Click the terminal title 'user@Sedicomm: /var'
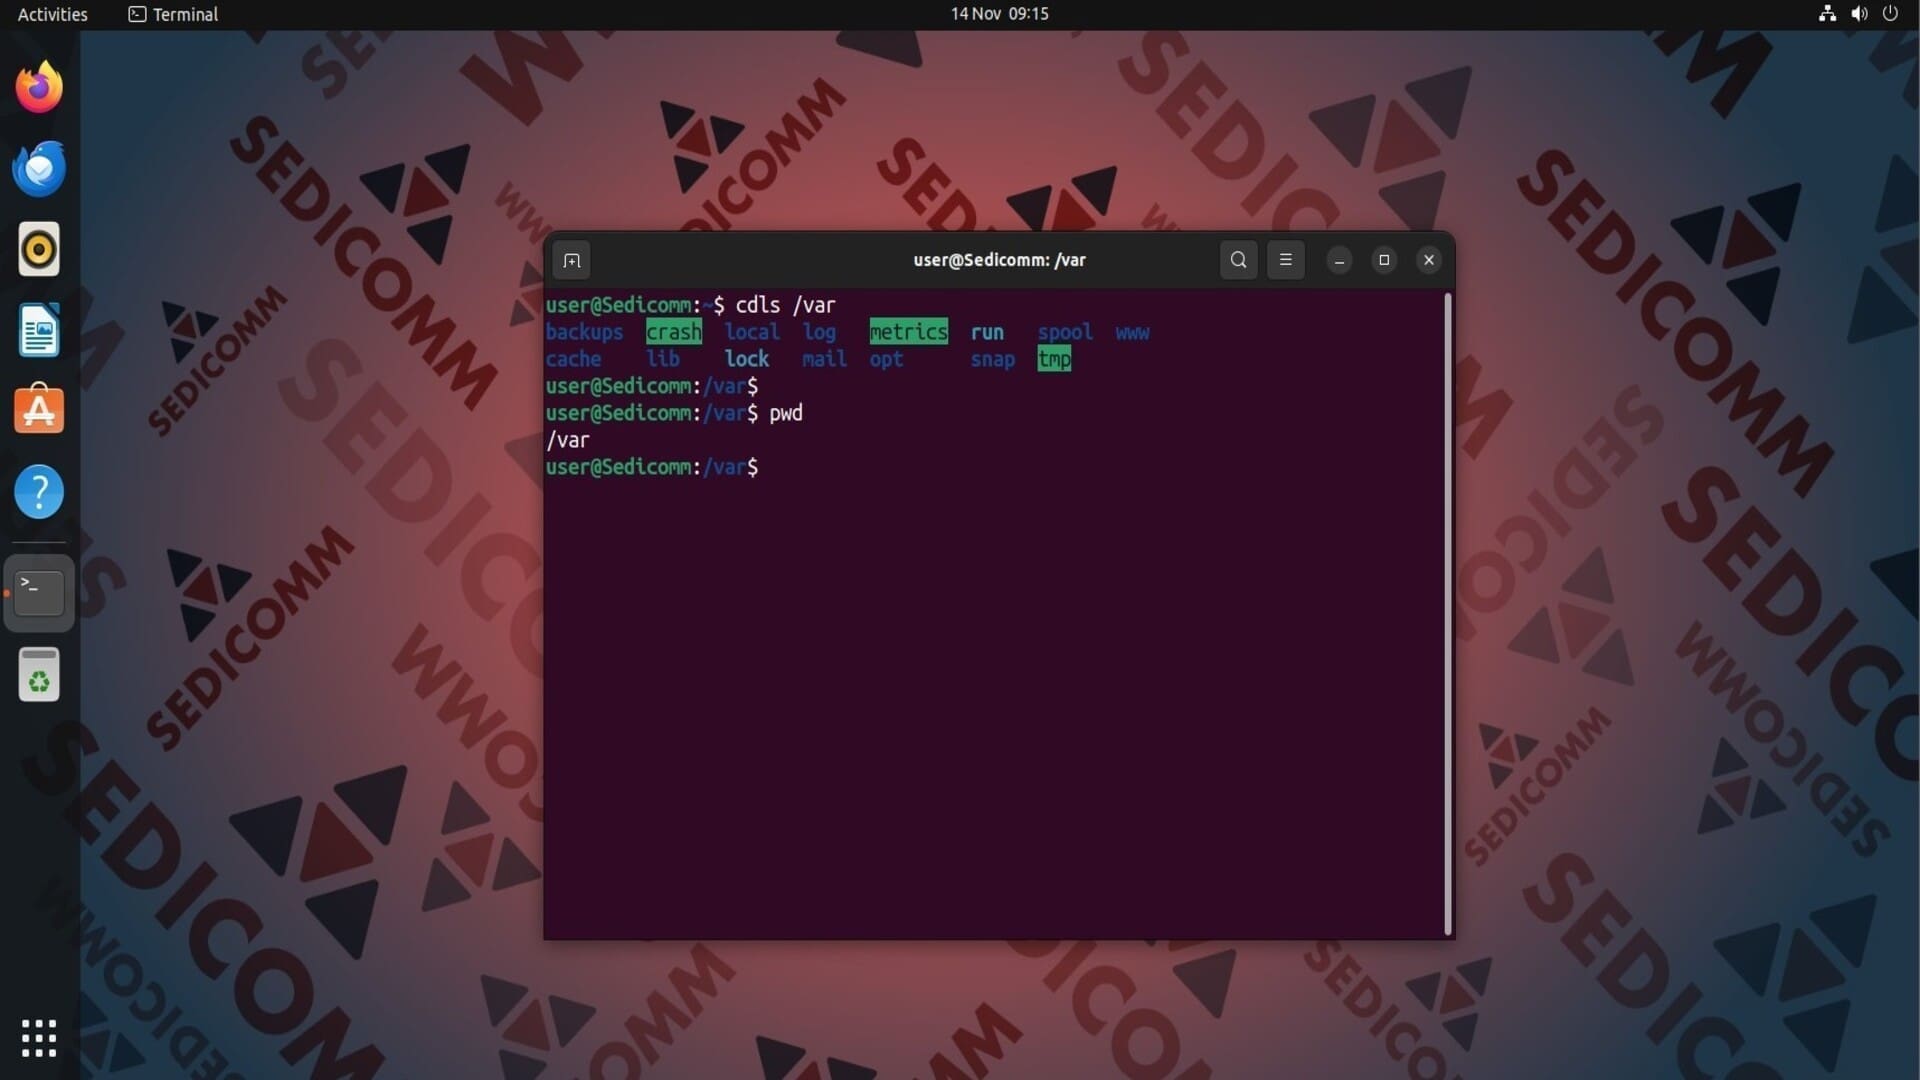 point(999,260)
